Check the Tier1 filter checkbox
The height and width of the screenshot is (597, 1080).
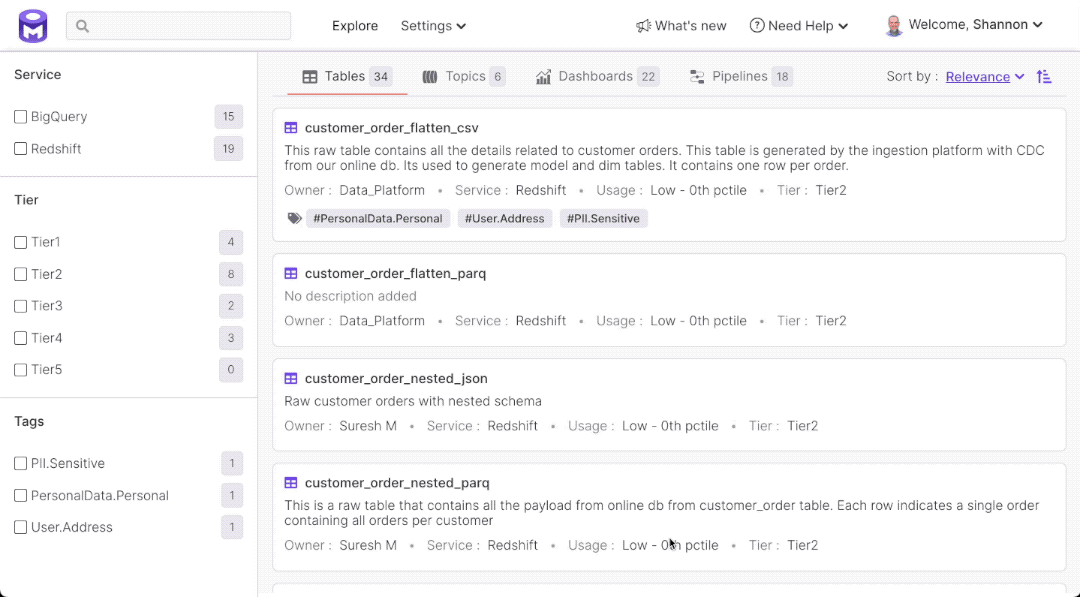pyautogui.click(x=18, y=242)
